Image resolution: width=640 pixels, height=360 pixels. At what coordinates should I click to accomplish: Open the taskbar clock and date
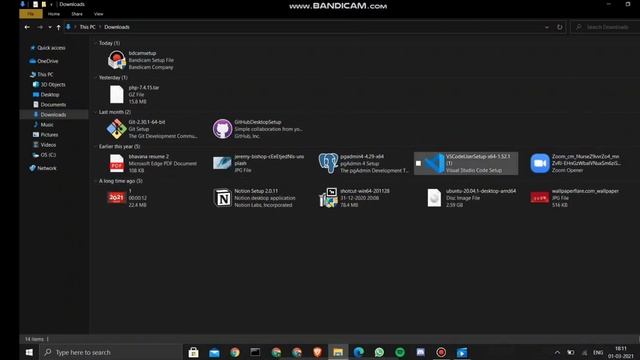620,353
